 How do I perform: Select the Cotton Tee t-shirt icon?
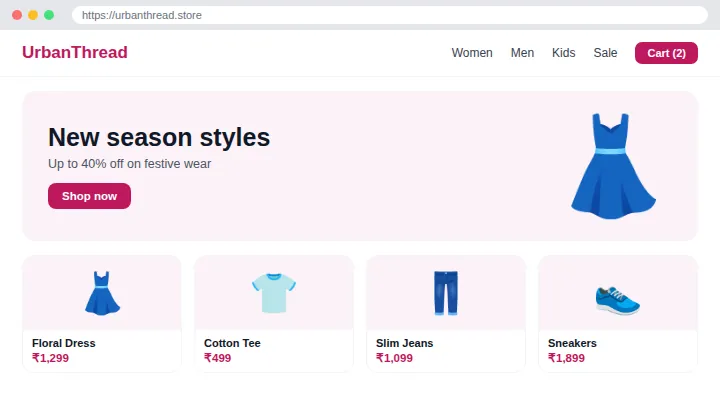274,293
